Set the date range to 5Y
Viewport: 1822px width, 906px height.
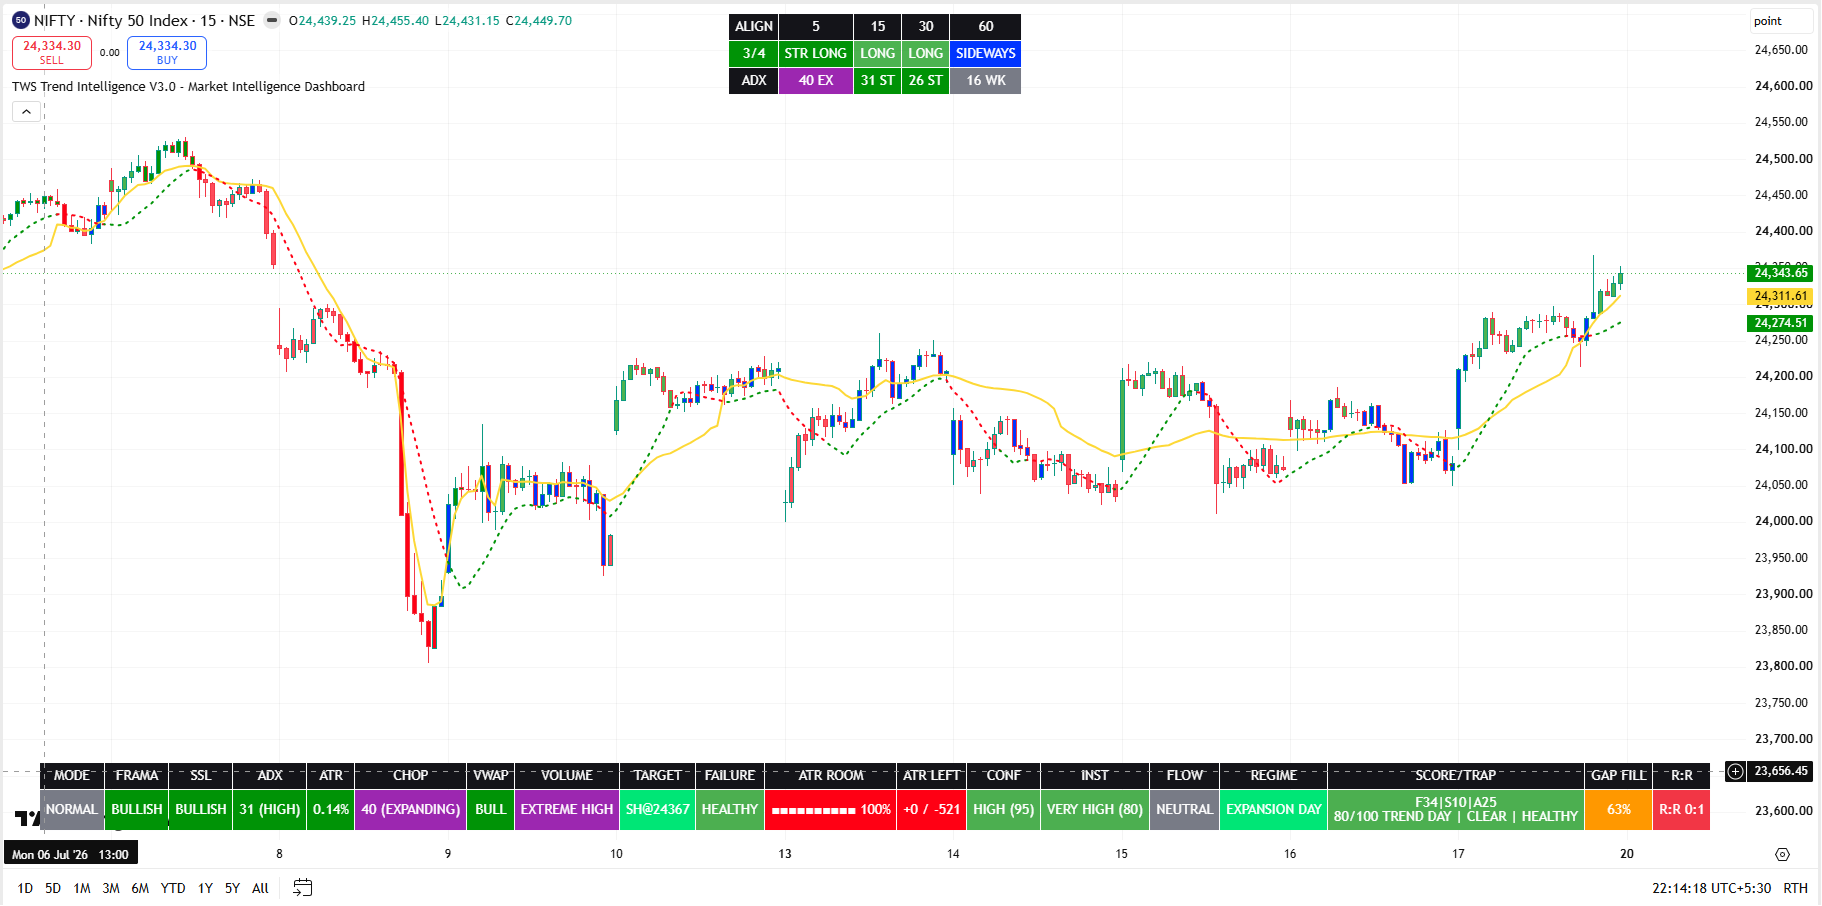click(x=232, y=888)
